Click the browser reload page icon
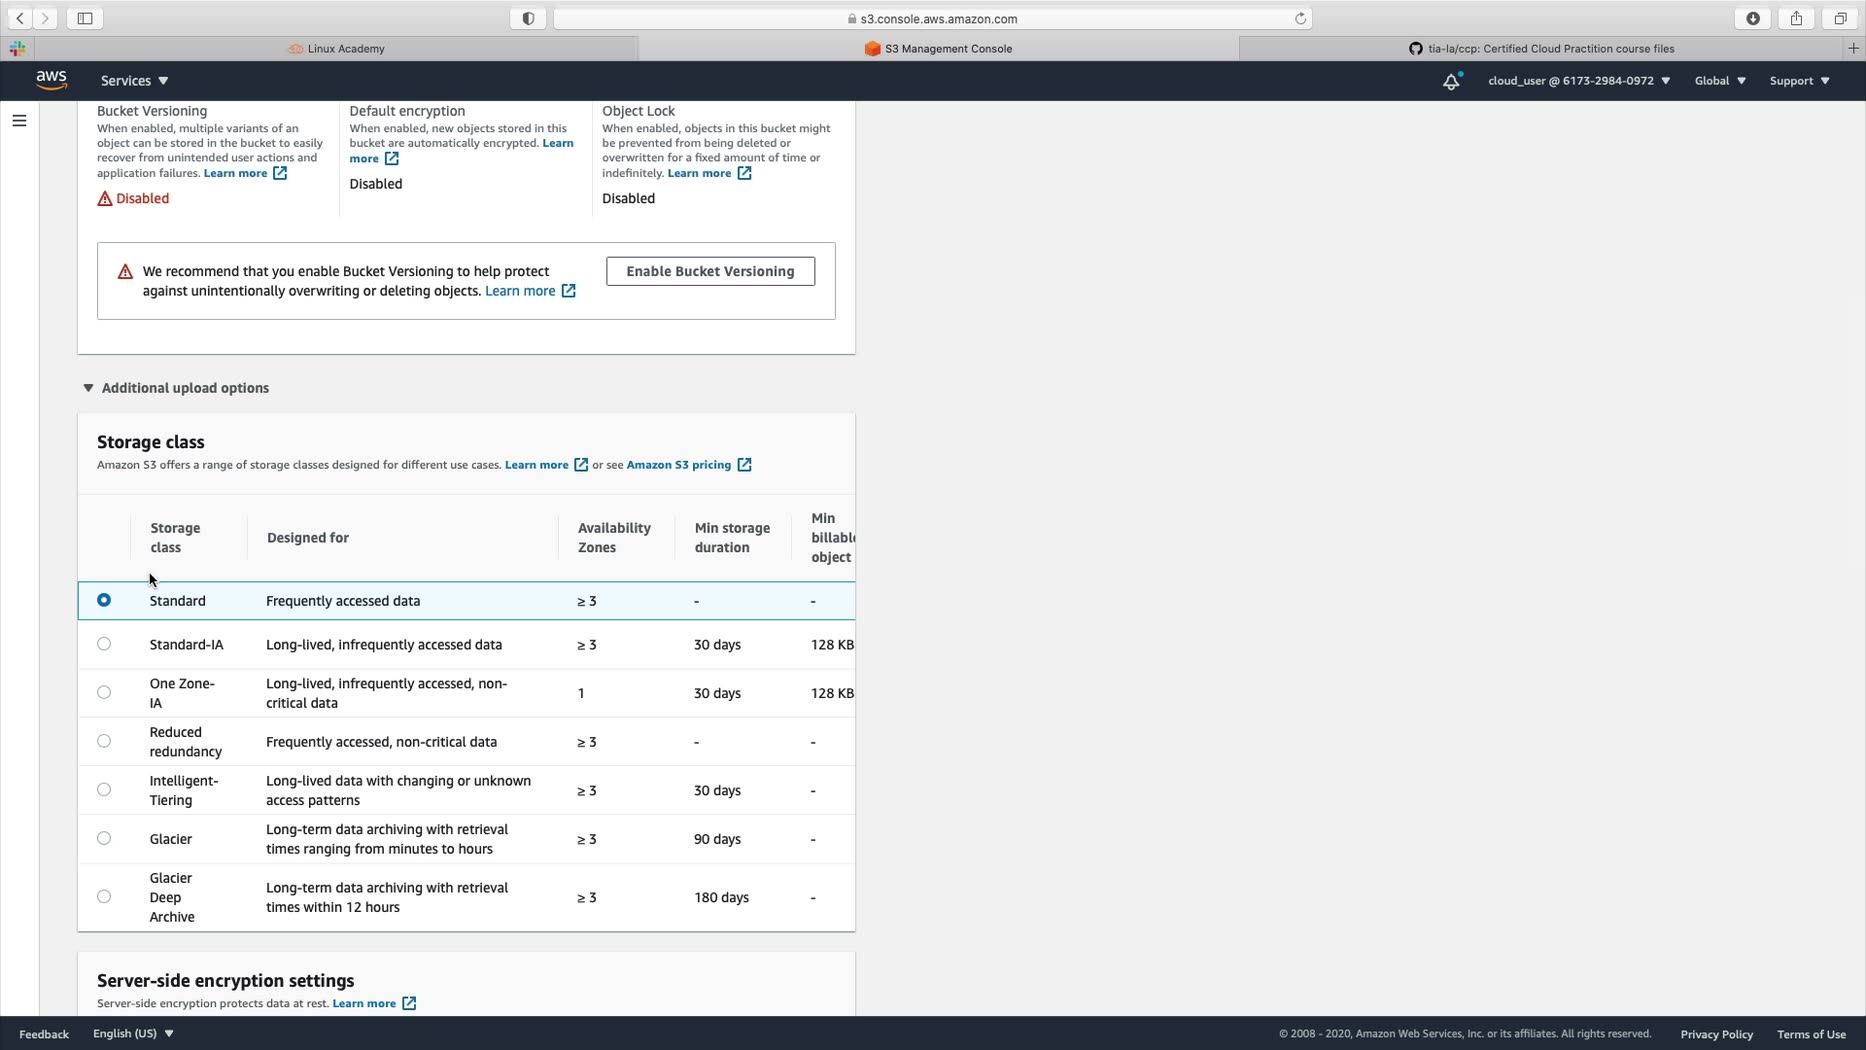 pos(1300,18)
